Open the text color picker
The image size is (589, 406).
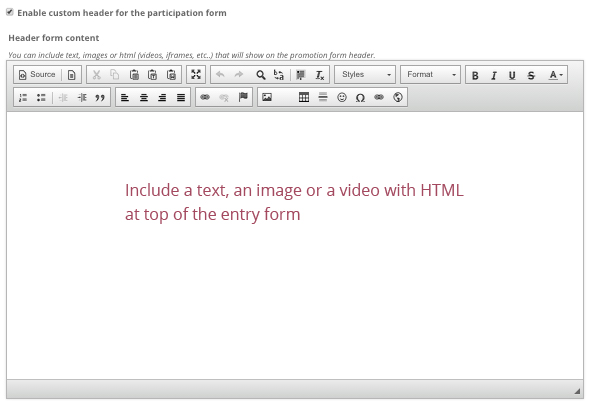[556, 75]
